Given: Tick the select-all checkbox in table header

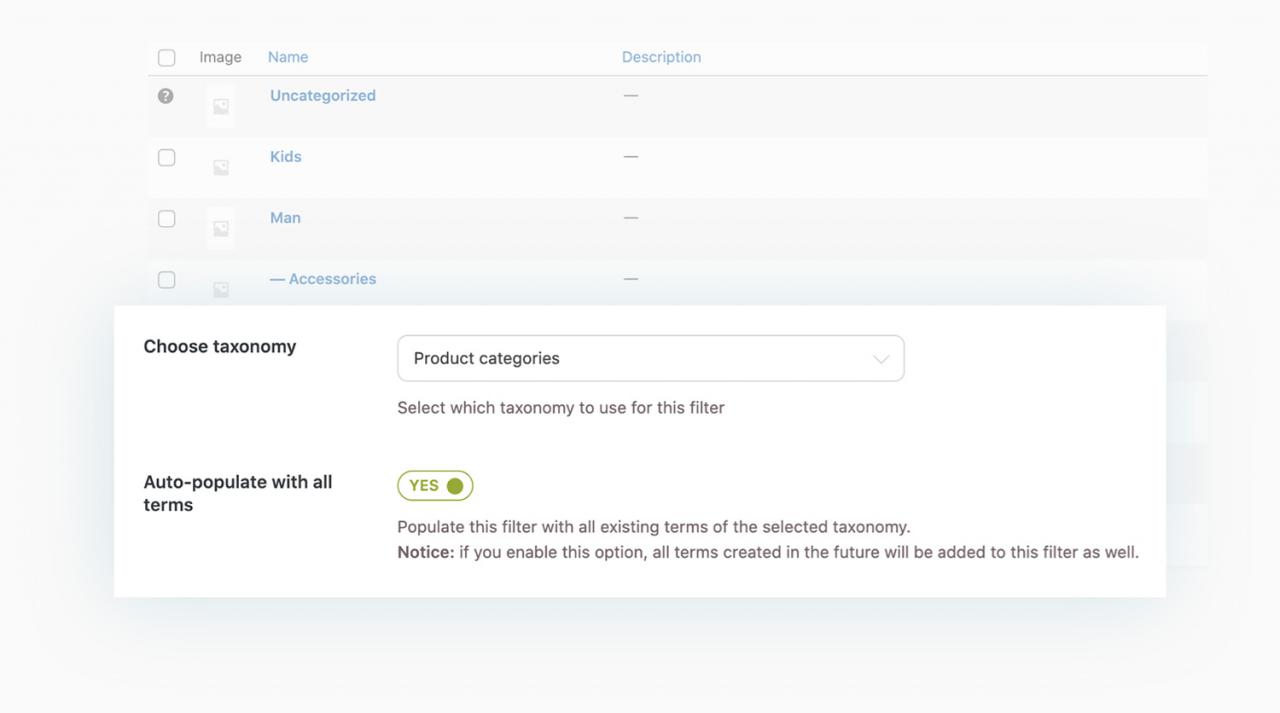Looking at the screenshot, I should tap(167, 58).
